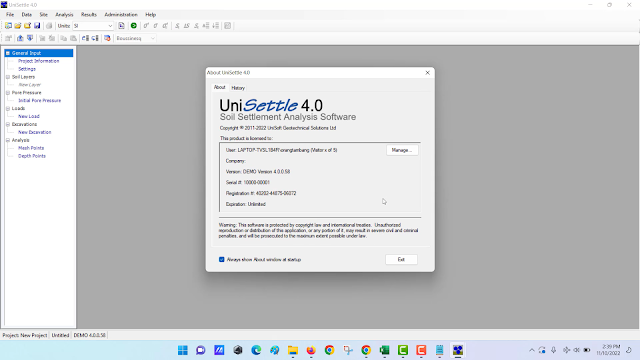Image resolution: width=640 pixels, height=360 pixels.
Task: Click the grayed chart icon at toolbar end
Action: point(227,26)
